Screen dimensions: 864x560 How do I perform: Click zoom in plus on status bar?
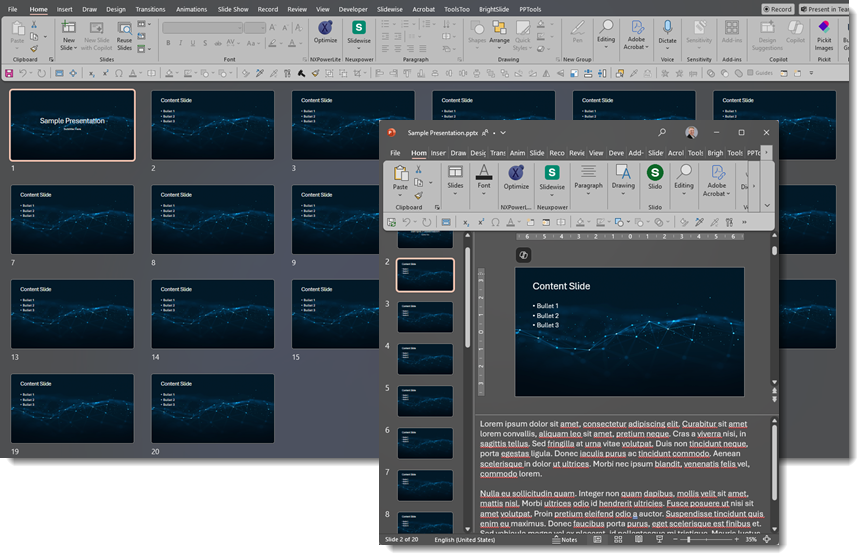coord(736,540)
